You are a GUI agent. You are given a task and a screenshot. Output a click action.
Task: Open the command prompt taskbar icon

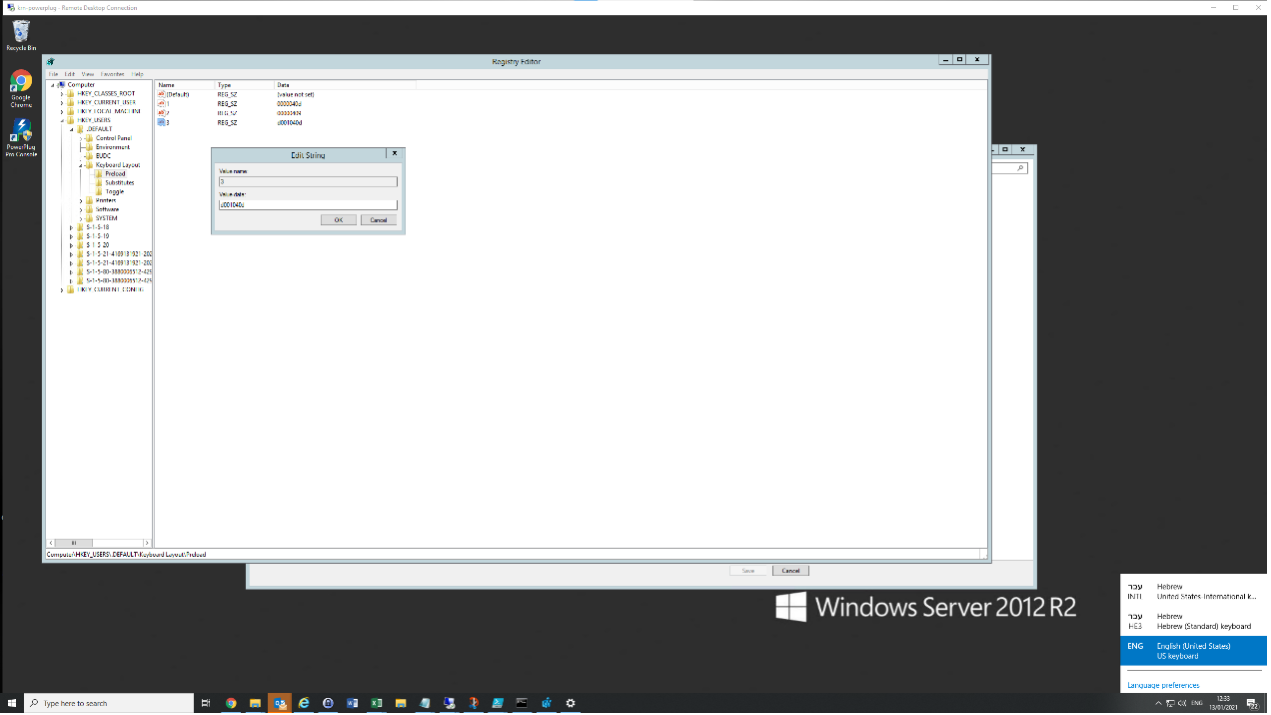[x=522, y=703]
